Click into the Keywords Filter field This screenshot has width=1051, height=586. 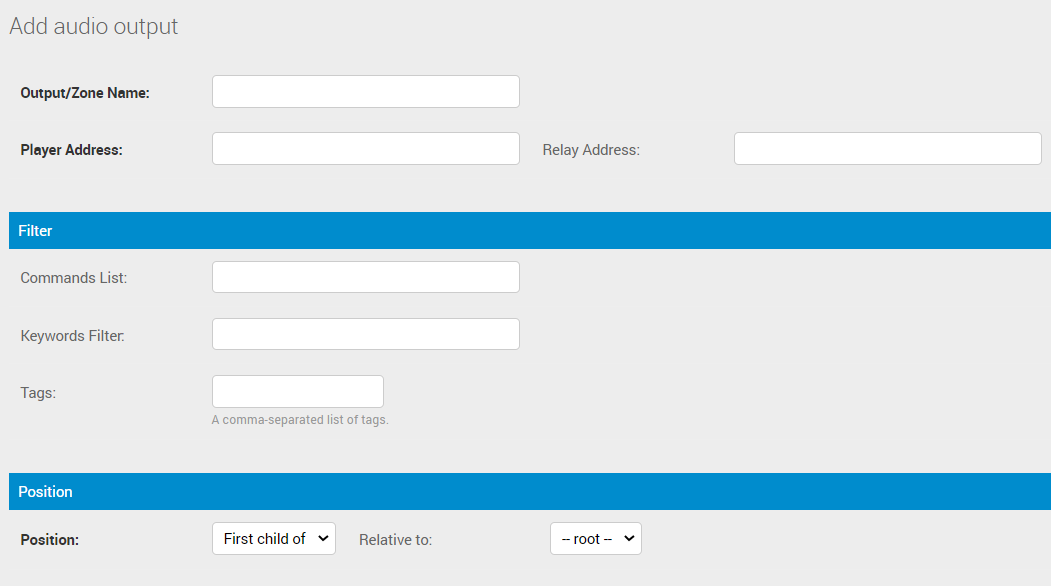[365, 334]
